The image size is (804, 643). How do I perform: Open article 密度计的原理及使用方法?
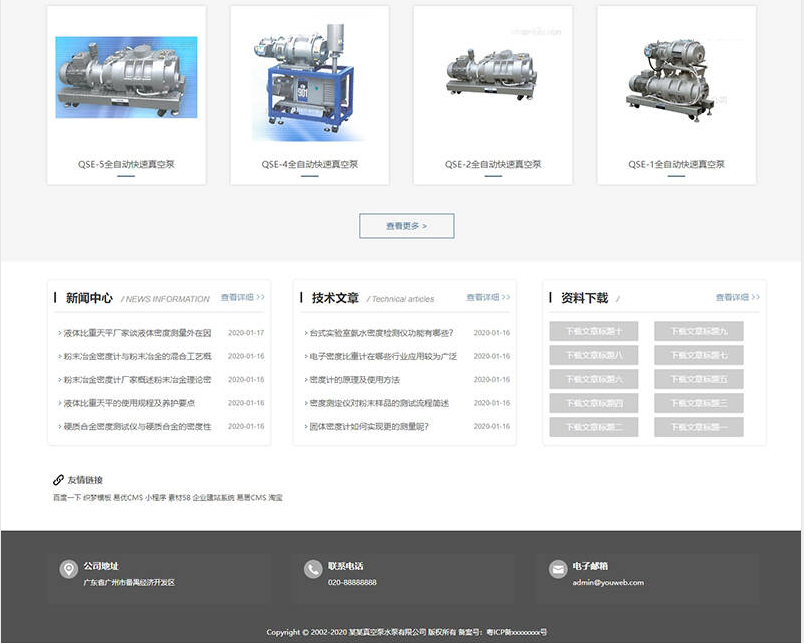355,380
